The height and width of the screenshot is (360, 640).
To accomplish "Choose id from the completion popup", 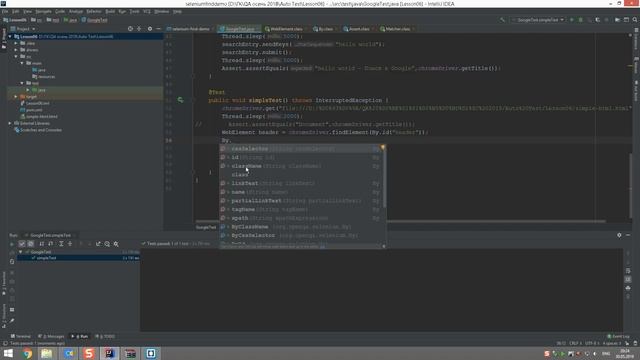I will coord(300,157).
